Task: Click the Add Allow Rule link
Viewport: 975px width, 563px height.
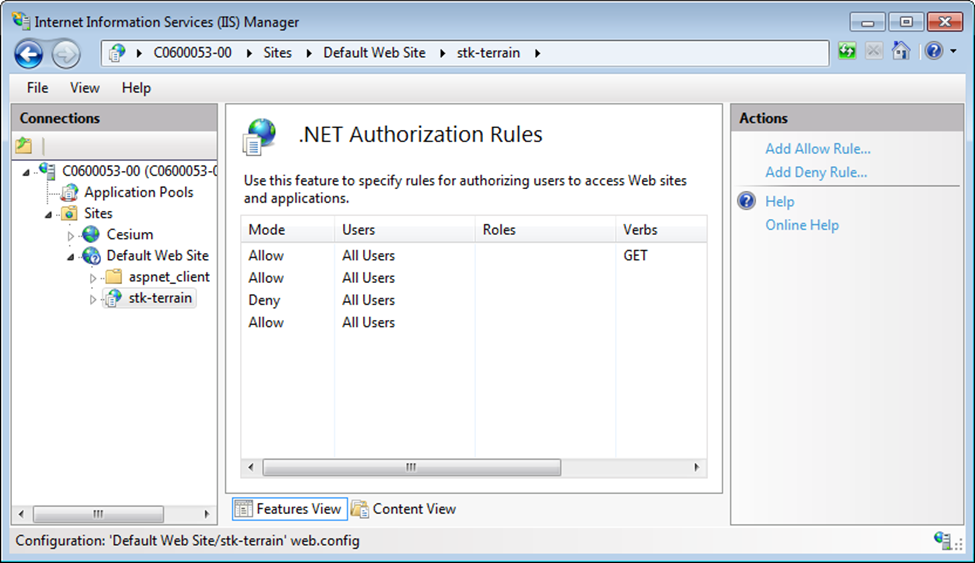Action: [x=818, y=149]
